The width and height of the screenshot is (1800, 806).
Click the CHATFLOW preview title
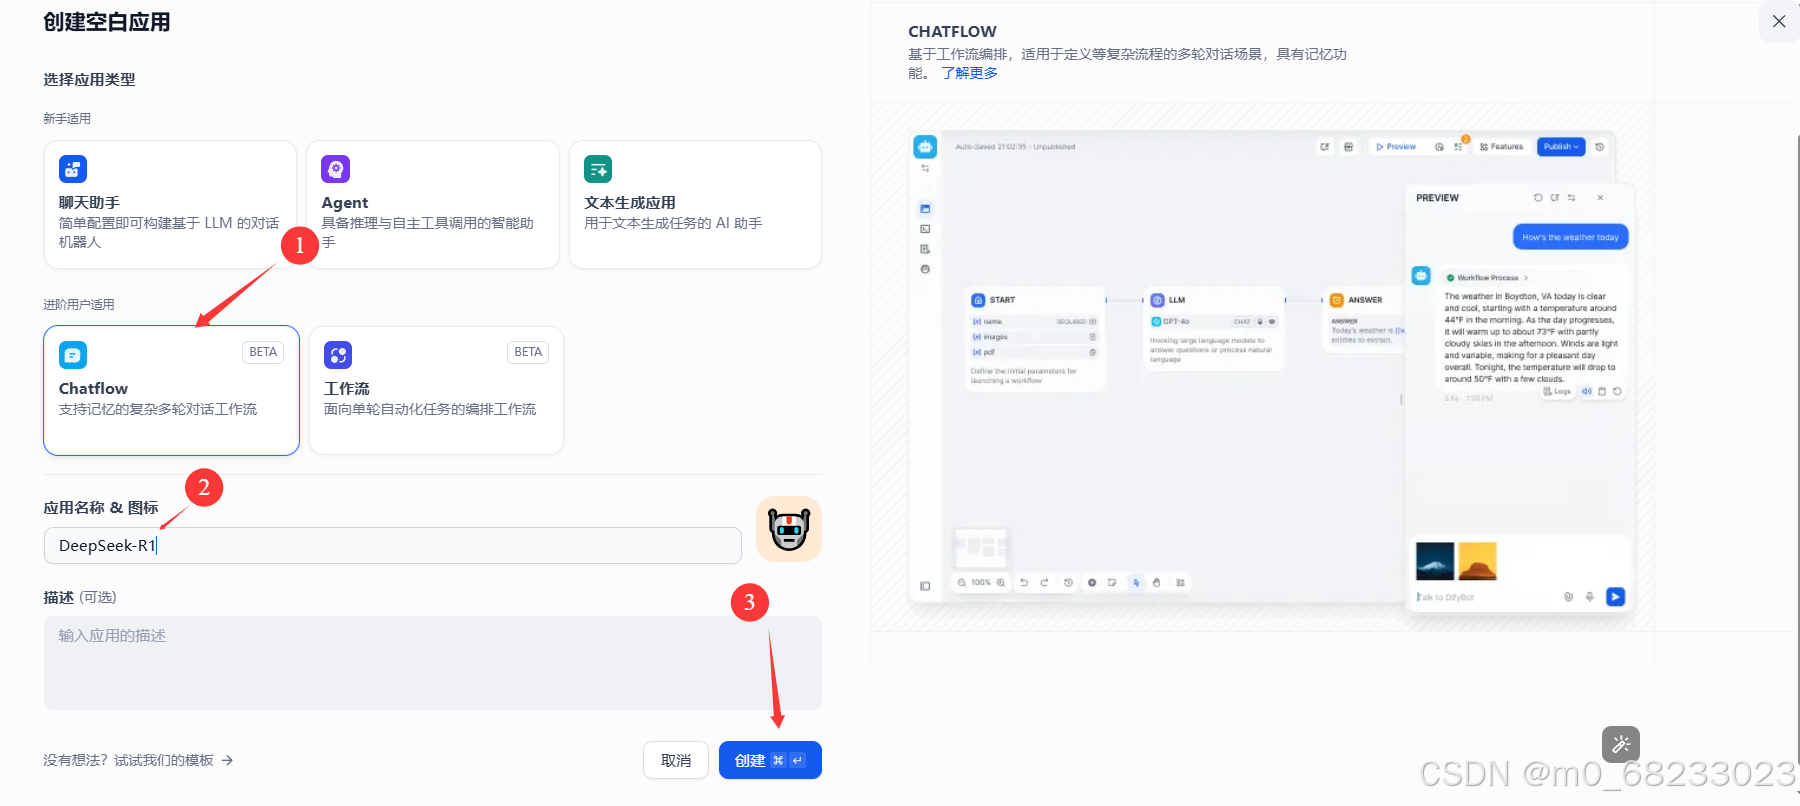952,31
